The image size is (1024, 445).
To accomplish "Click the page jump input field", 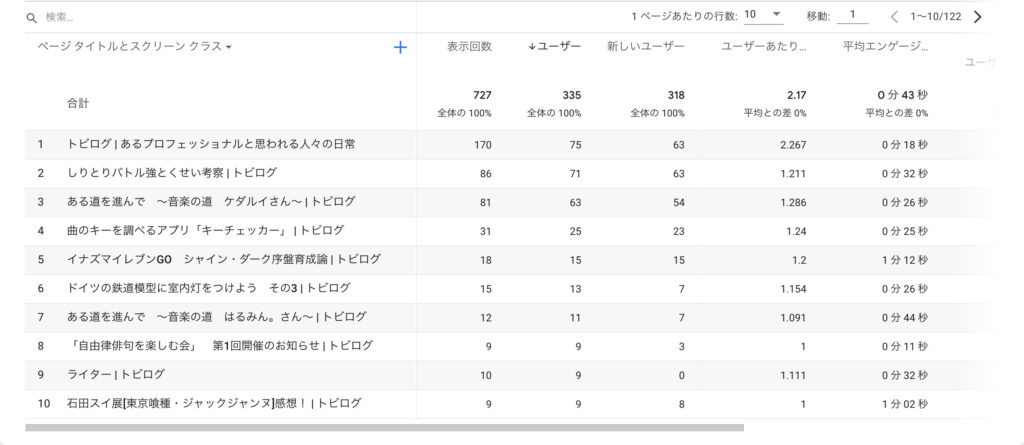I will point(853,16).
